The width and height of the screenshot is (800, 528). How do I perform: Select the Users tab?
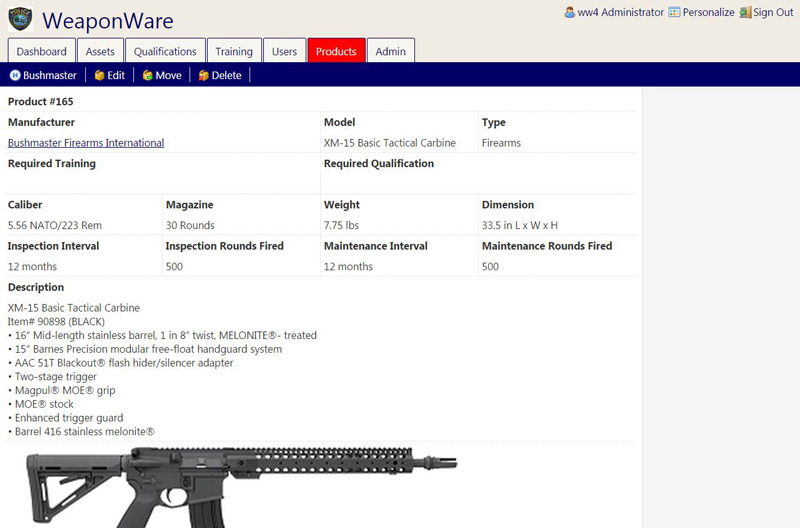pos(284,51)
